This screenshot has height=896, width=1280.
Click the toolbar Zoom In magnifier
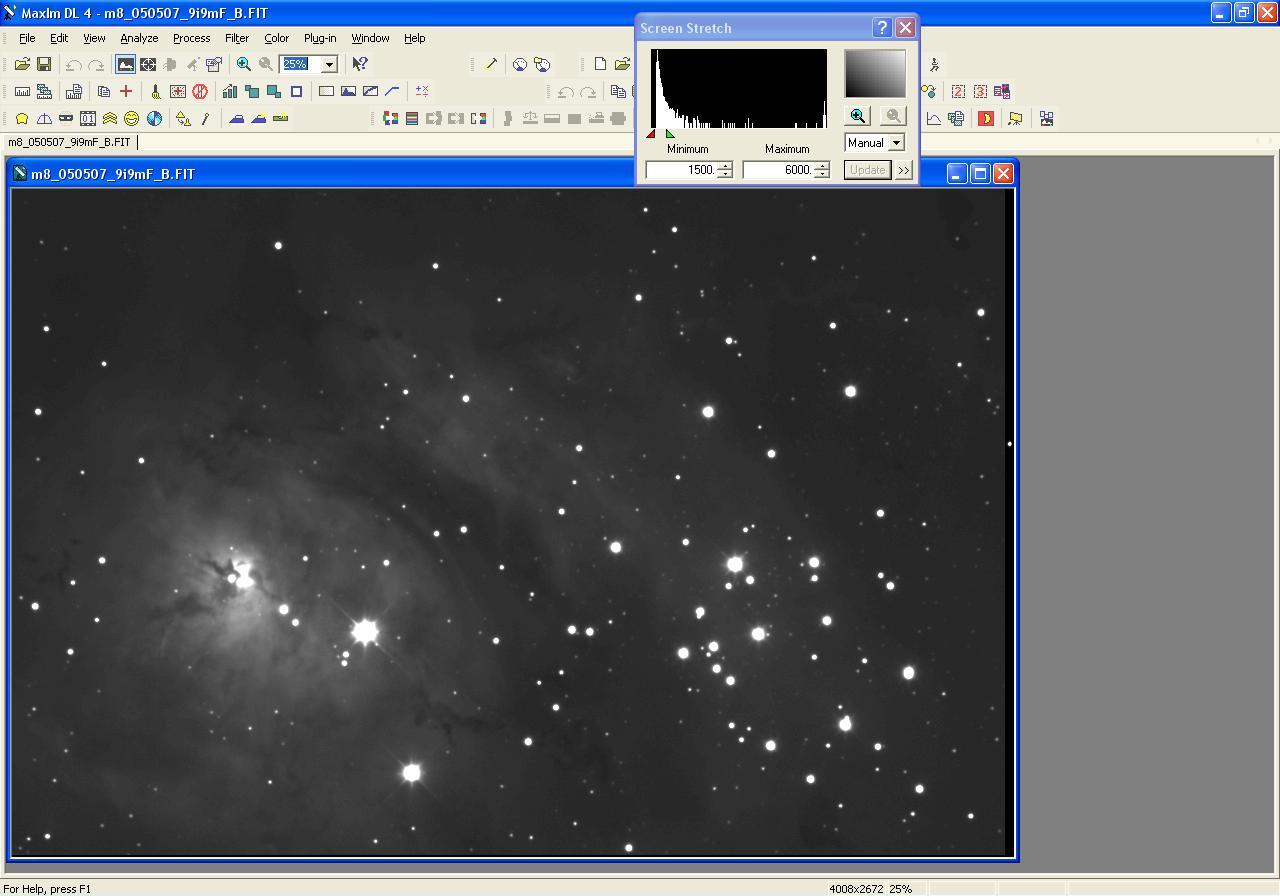(243, 64)
